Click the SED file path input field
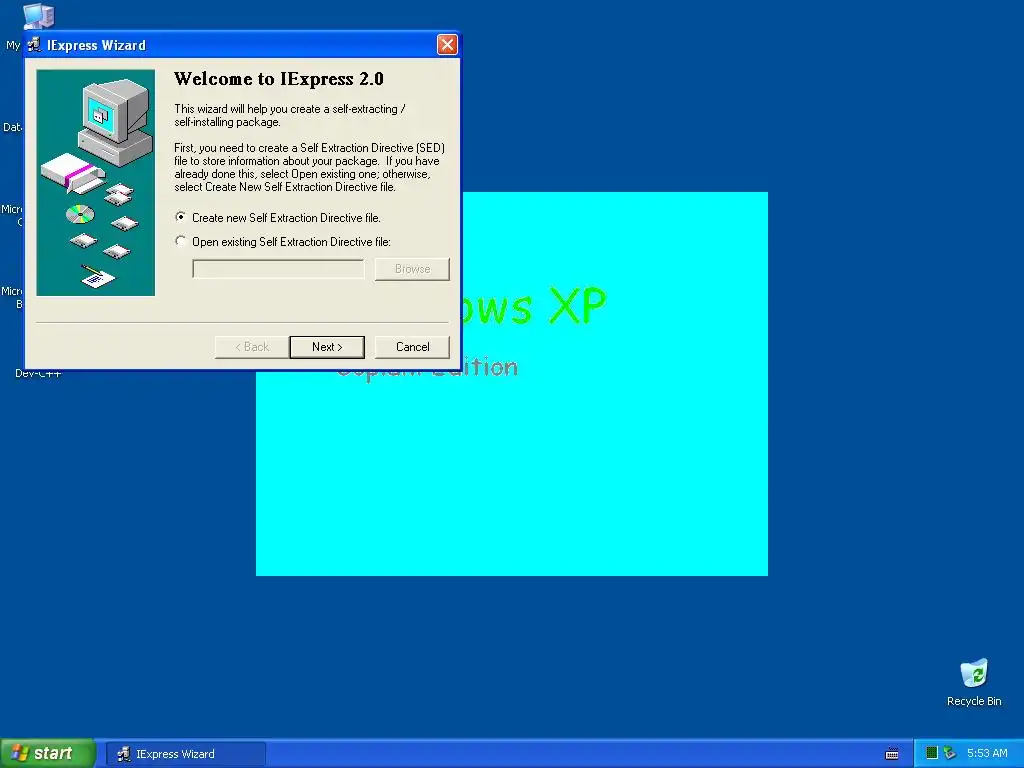Image resolution: width=1024 pixels, height=768 pixels. (x=278, y=269)
